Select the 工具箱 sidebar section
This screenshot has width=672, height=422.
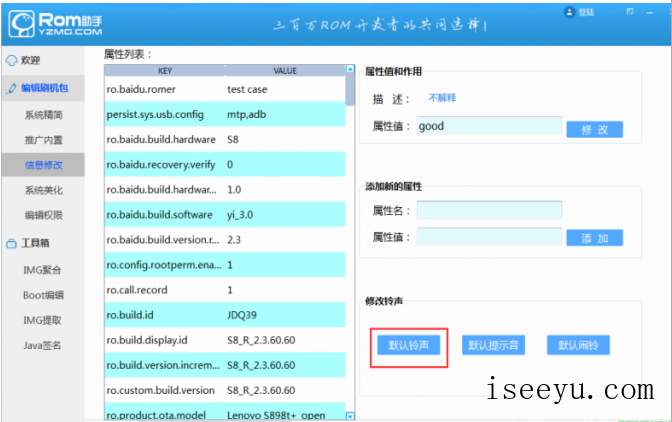[x=35, y=243]
